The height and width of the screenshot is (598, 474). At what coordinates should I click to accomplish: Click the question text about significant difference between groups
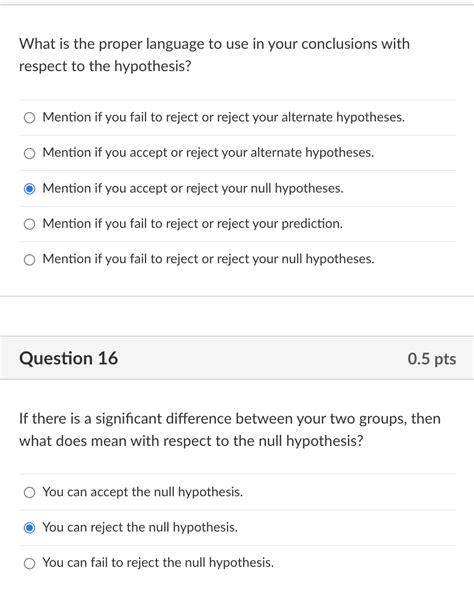230,430
